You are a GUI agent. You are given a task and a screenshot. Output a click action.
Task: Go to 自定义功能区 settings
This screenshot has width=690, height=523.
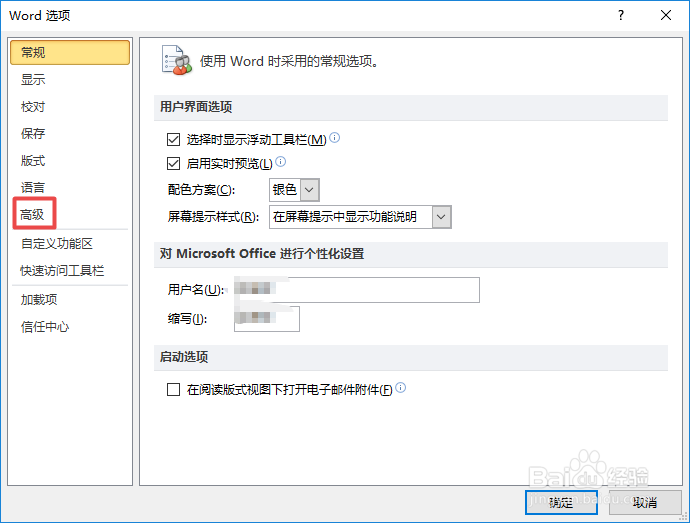tap(57, 243)
